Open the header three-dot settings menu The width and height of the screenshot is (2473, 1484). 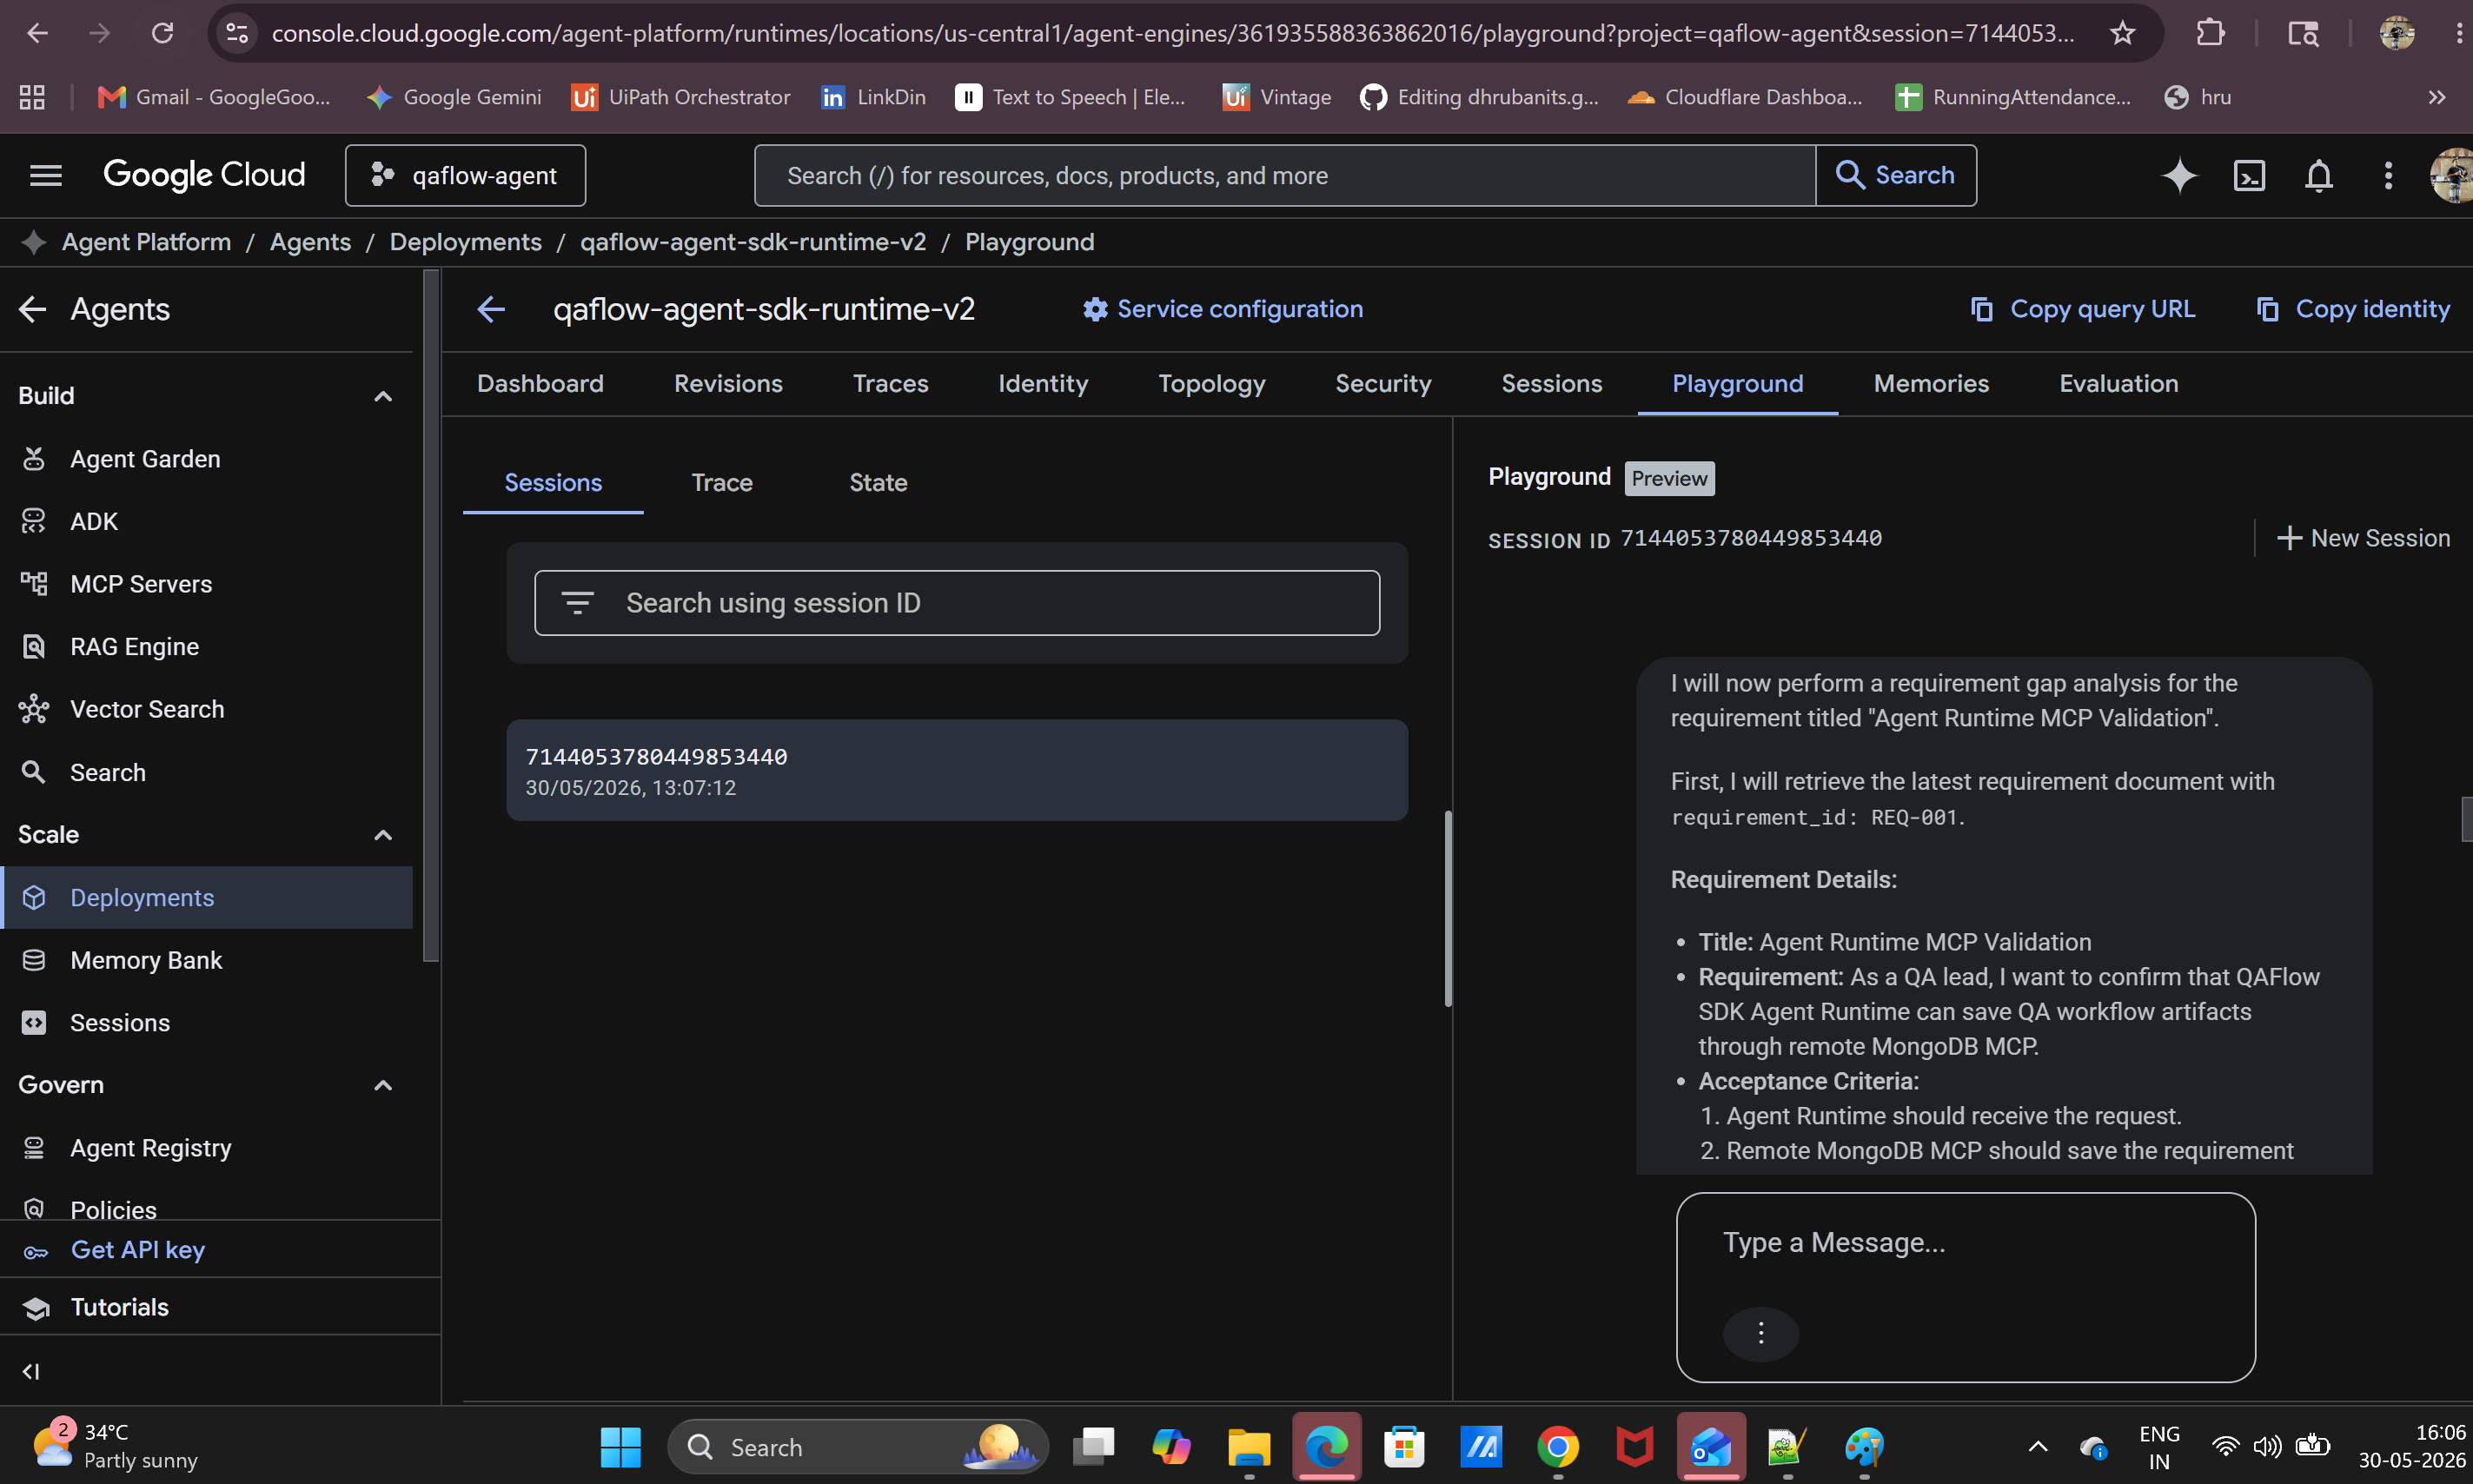[x=2388, y=175]
